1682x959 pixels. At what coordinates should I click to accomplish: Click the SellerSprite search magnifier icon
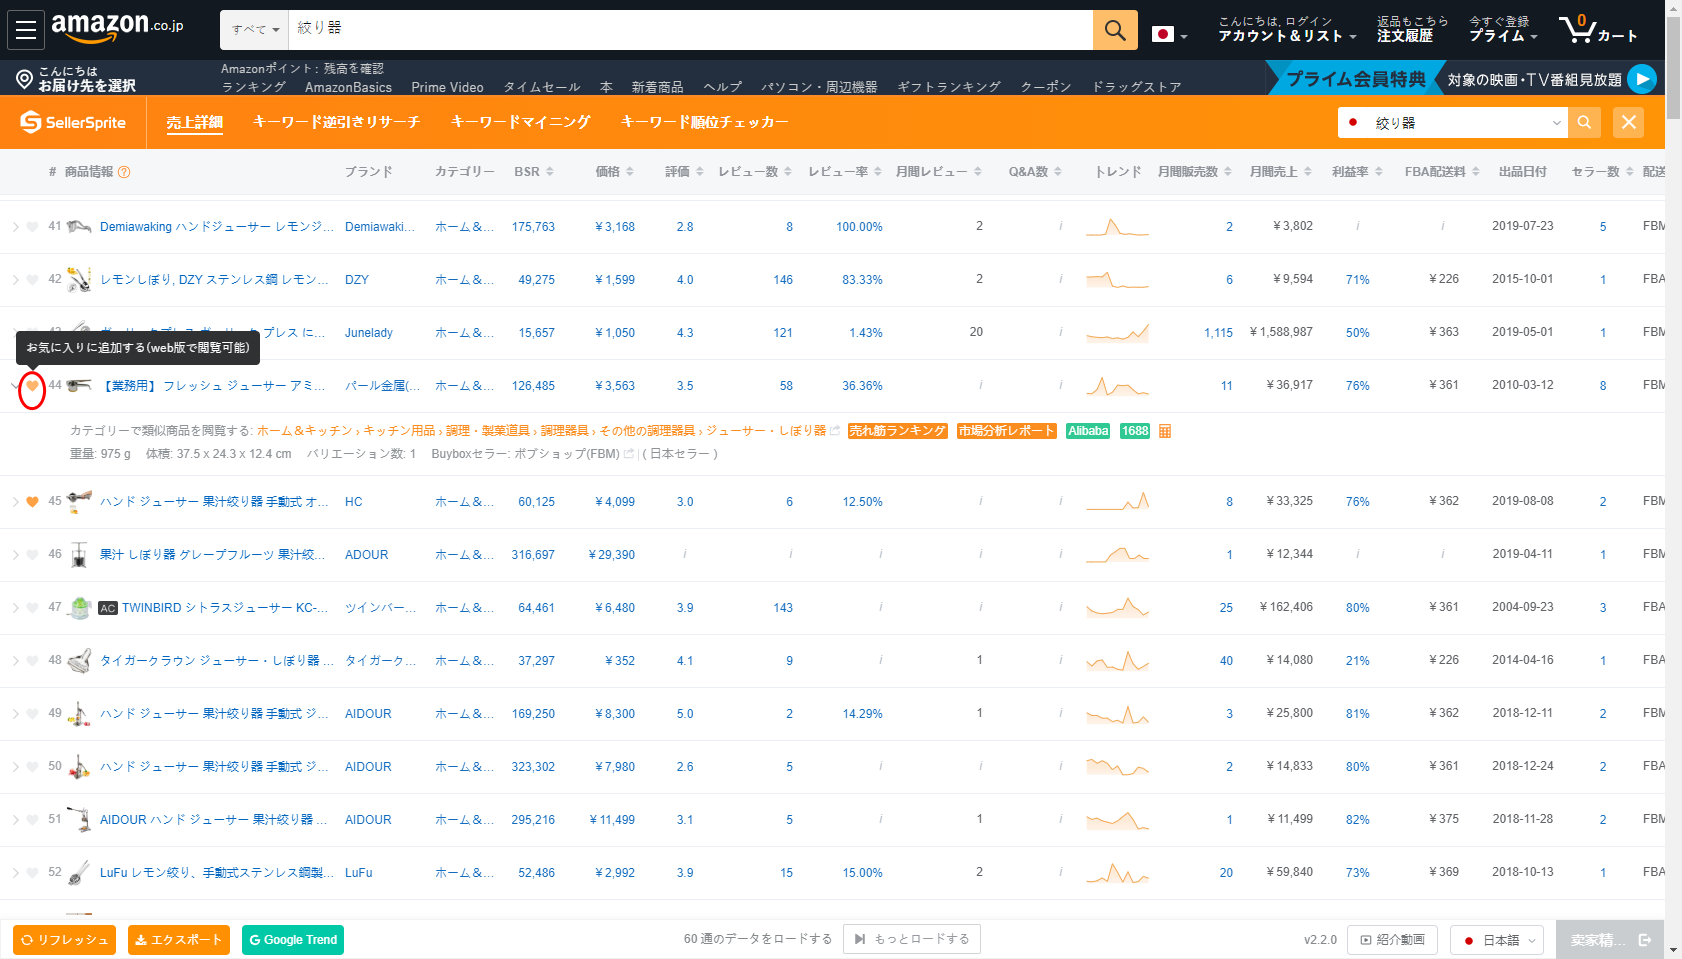tap(1584, 122)
